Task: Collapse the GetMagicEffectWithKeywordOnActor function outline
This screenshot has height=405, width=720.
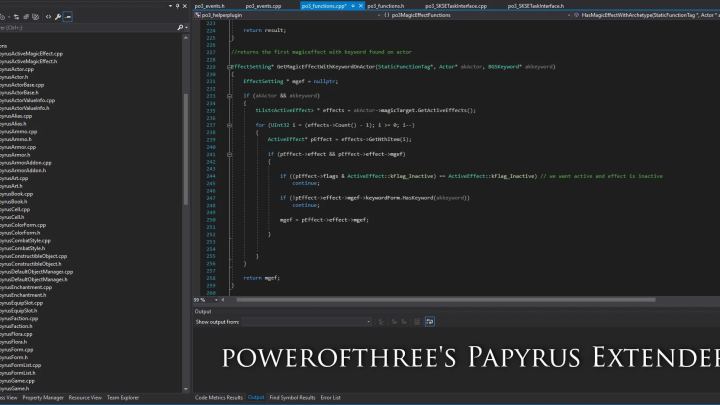Action: coord(229,67)
